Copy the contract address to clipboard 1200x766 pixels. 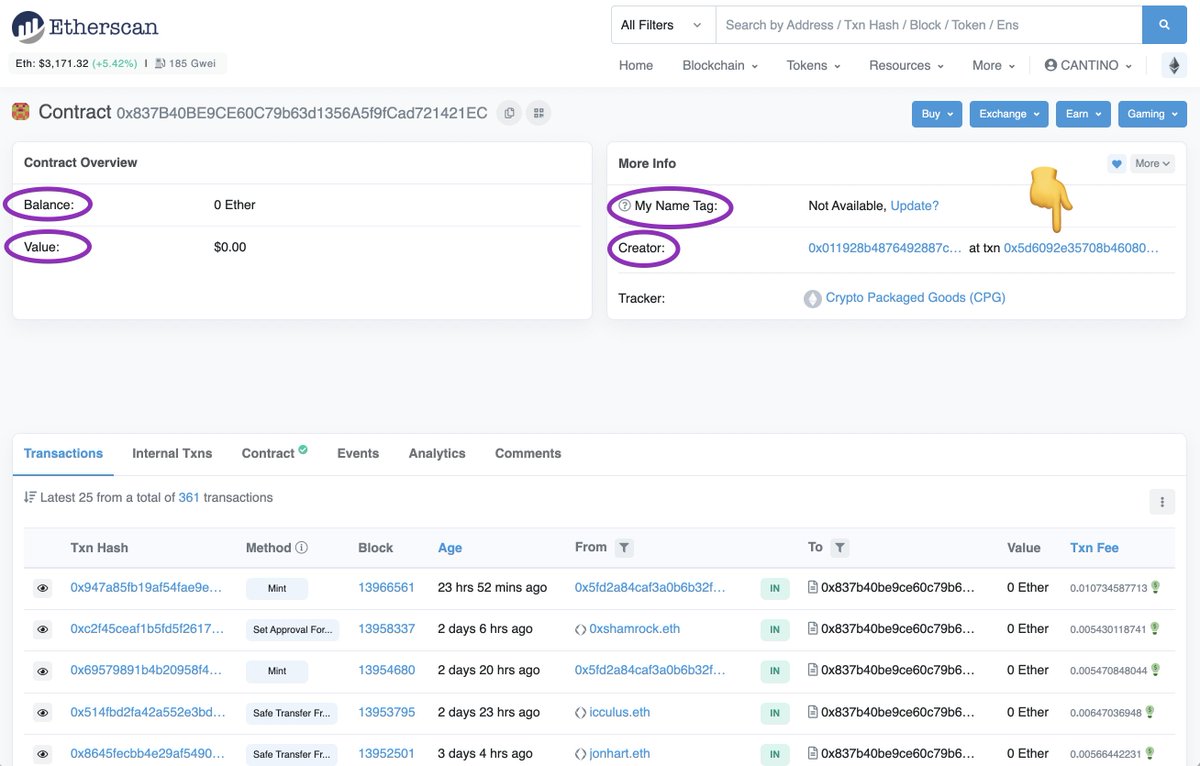click(509, 113)
